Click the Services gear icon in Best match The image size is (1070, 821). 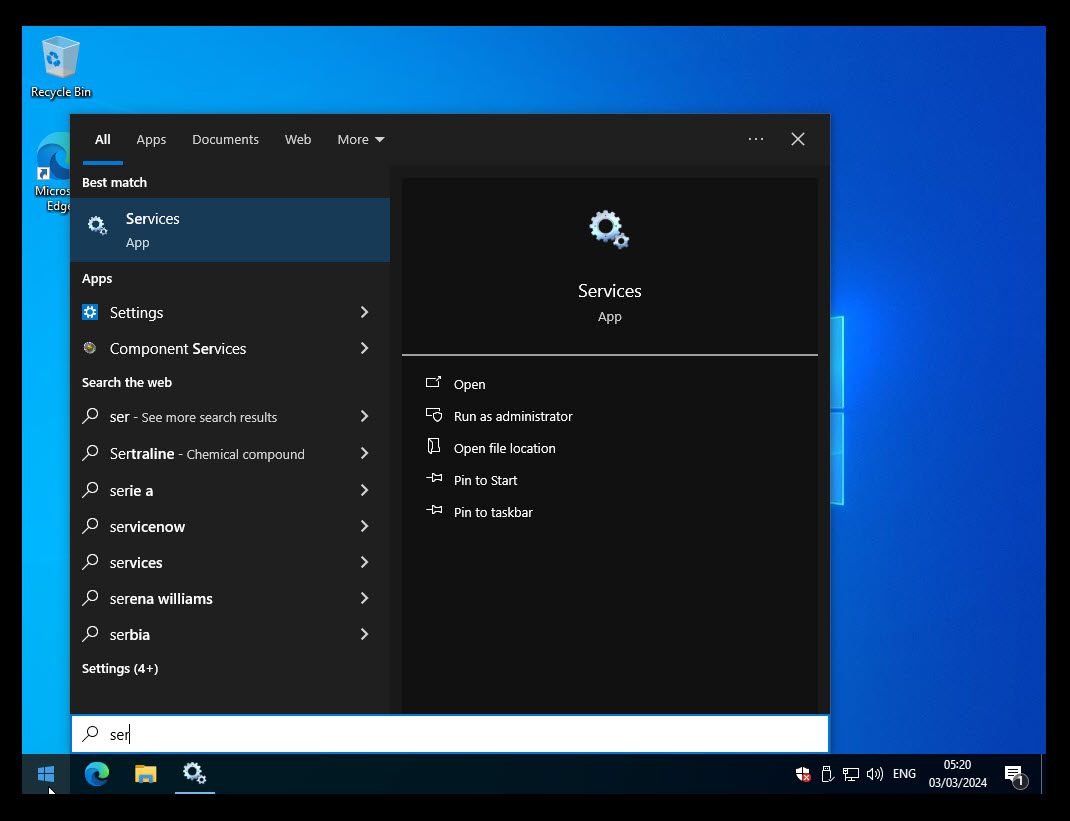point(97,226)
